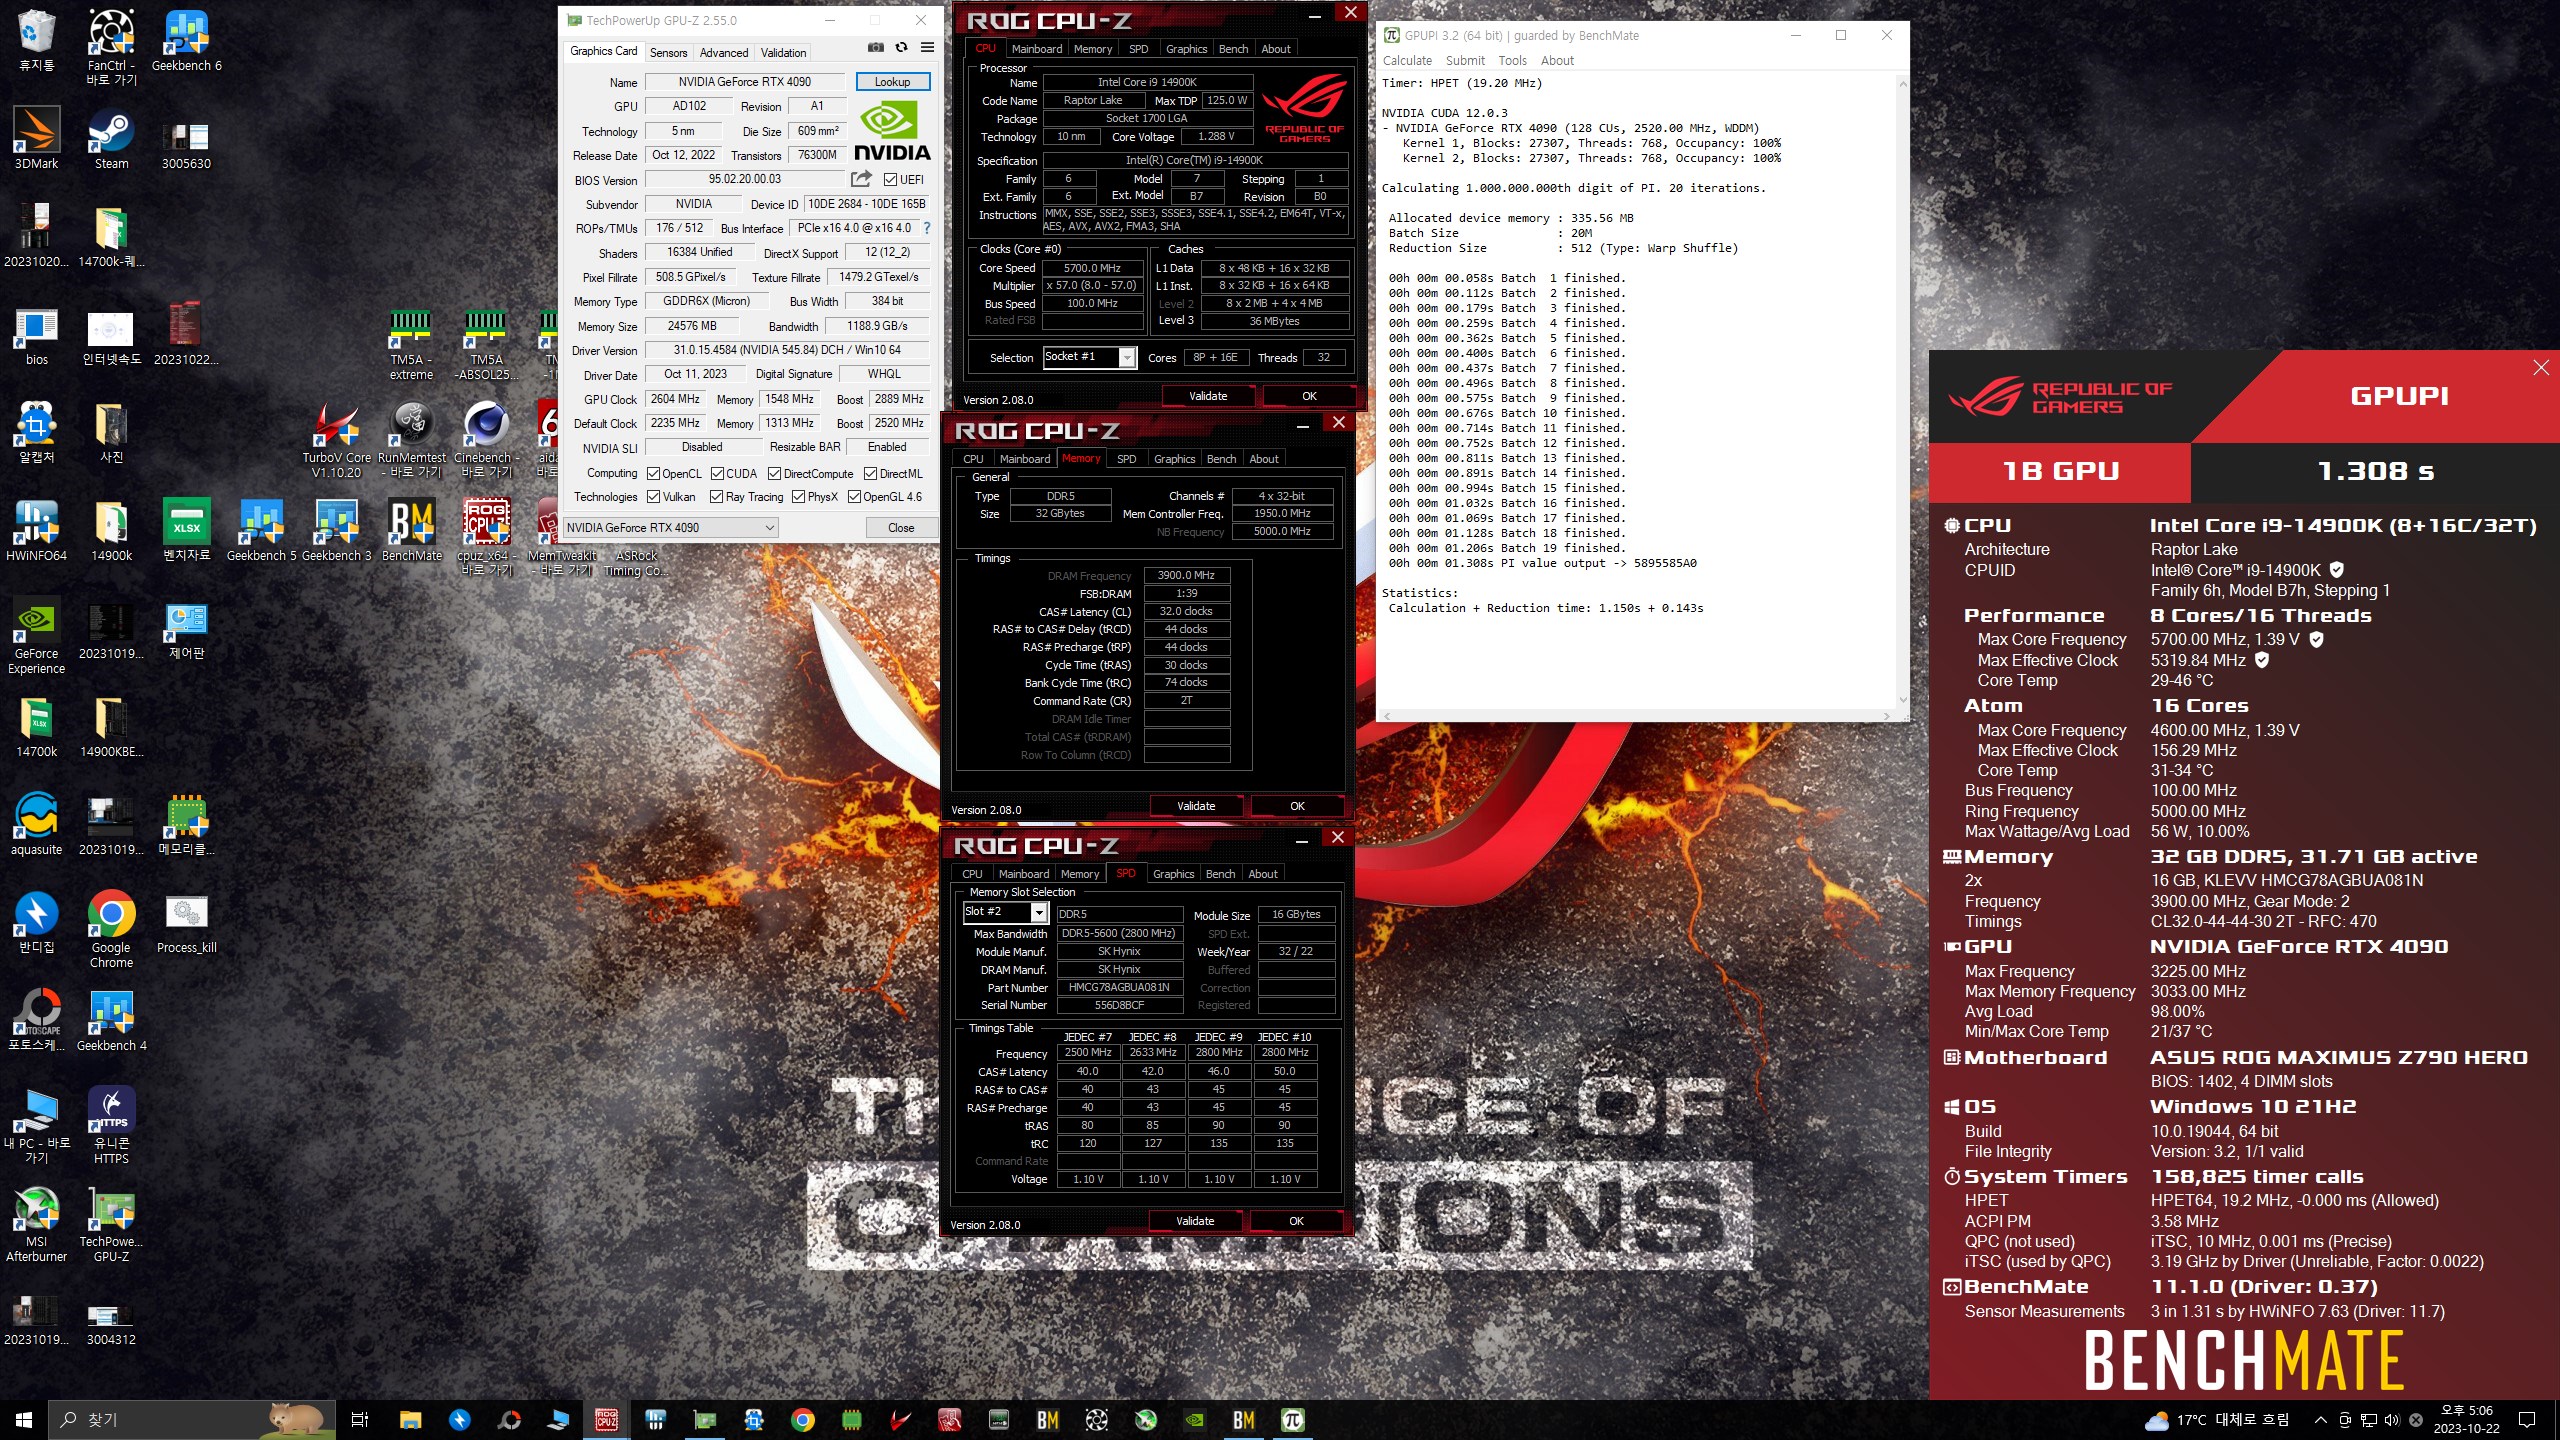Click the BIOS export share icon
This screenshot has width=2560, height=1440.
coord(861,179)
